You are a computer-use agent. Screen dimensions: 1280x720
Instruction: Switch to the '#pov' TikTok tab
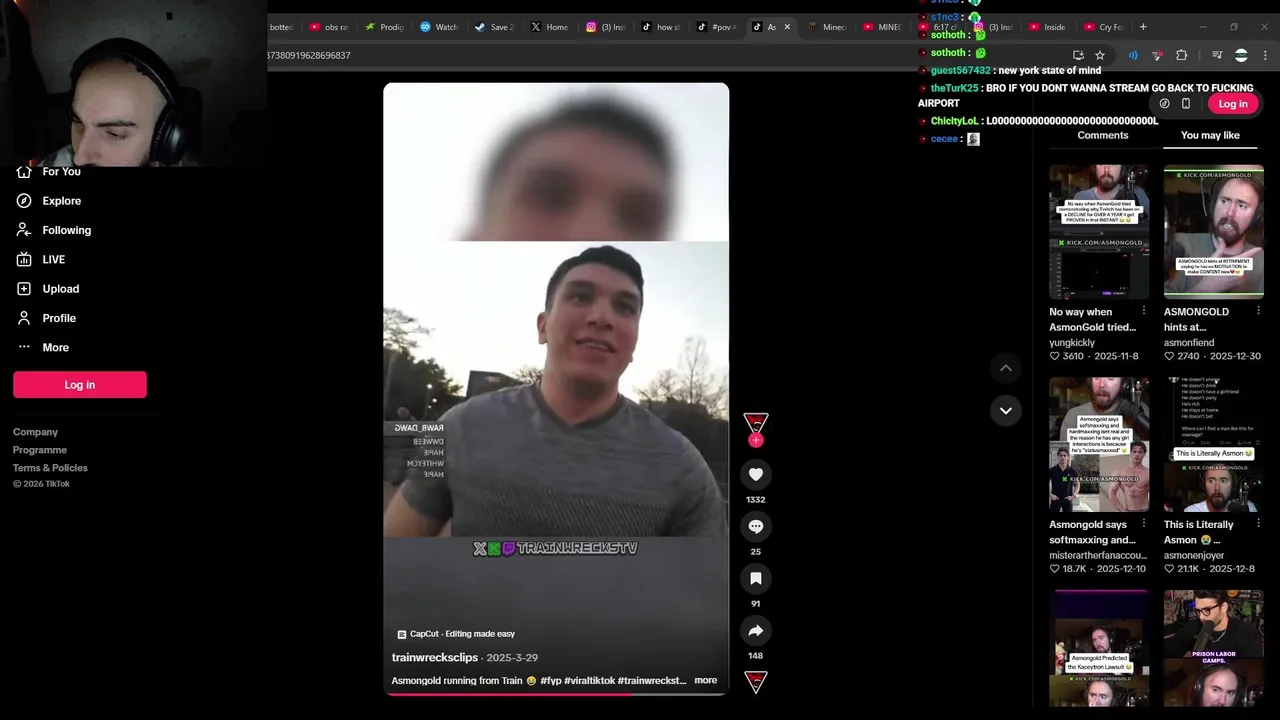tap(716, 27)
